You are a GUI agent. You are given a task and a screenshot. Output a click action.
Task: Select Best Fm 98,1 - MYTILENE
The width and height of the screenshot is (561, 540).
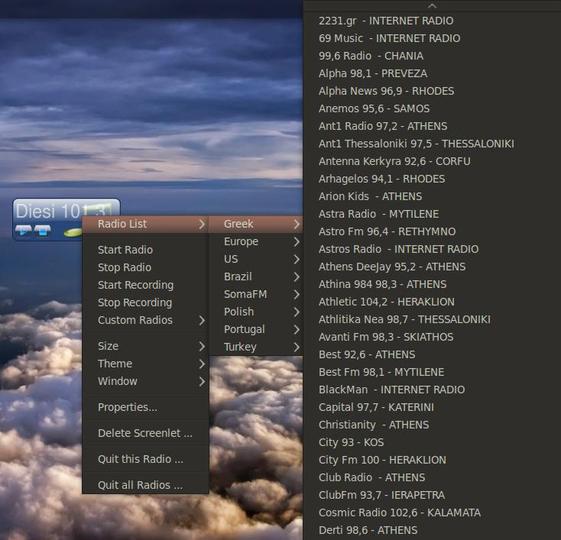tap(432, 372)
